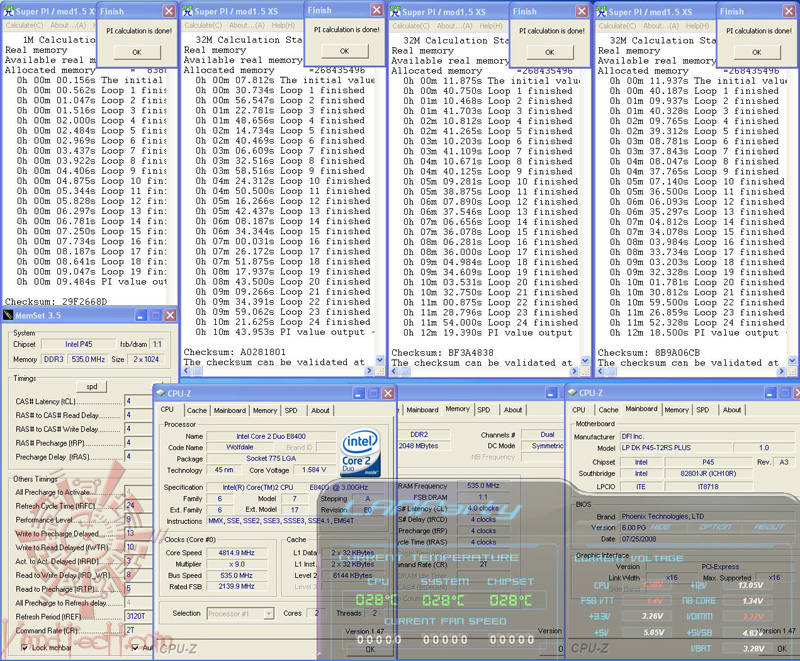The width and height of the screenshot is (800, 661).
Task: Click OK in the Finish dialog of the 12m 19.390s window
Action: 549,52
